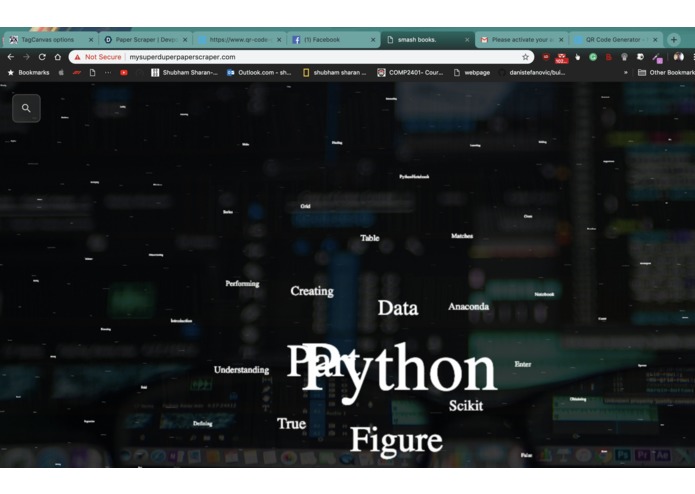Close the Facebook tab

373,39
